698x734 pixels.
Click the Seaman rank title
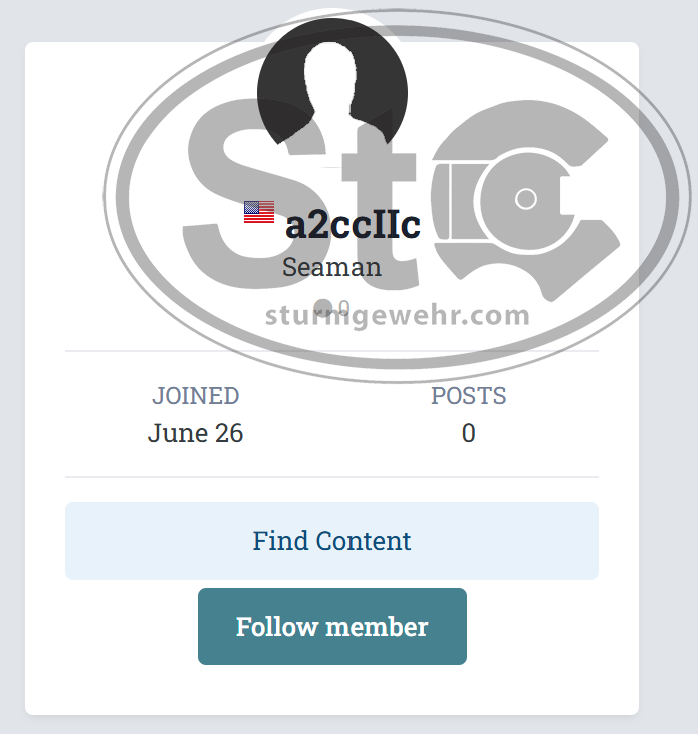[x=331, y=267]
